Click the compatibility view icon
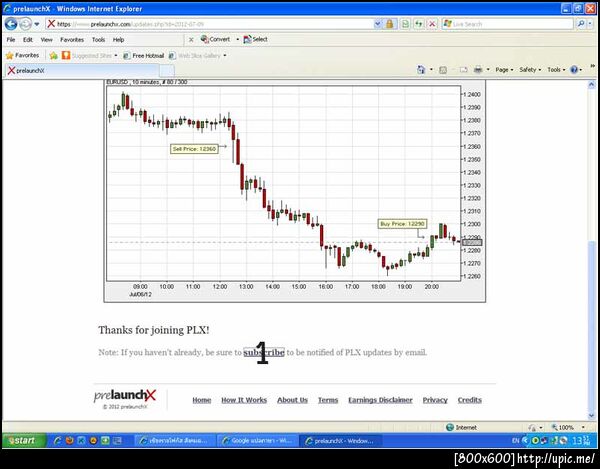The width and height of the screenshot is (600, 469). click(x=405, y=24)
